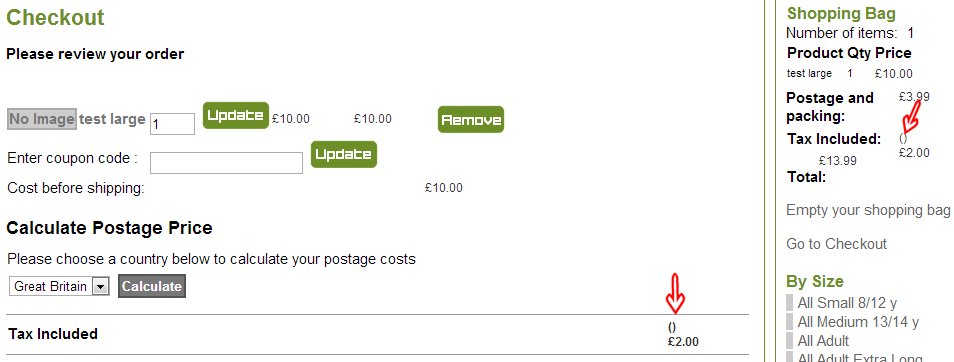Click the gray marker beside All Small
This screenshot has width=954, height=362.
(x=790, y=303)
